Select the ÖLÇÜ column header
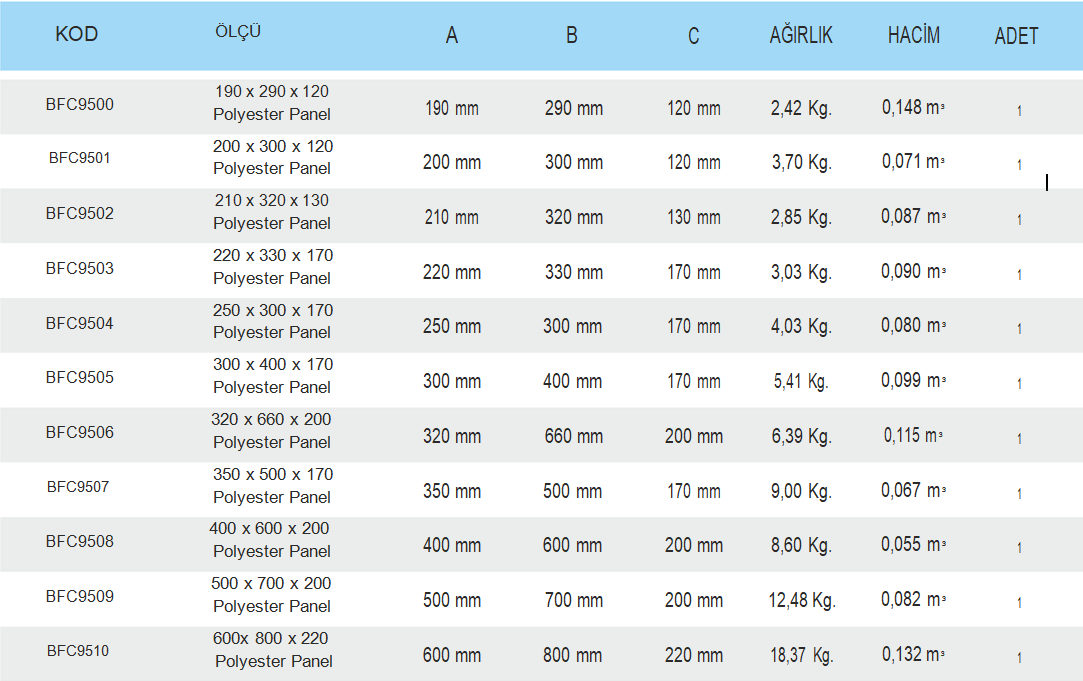This screenshot has height=681, width=1083. point(238,32)
